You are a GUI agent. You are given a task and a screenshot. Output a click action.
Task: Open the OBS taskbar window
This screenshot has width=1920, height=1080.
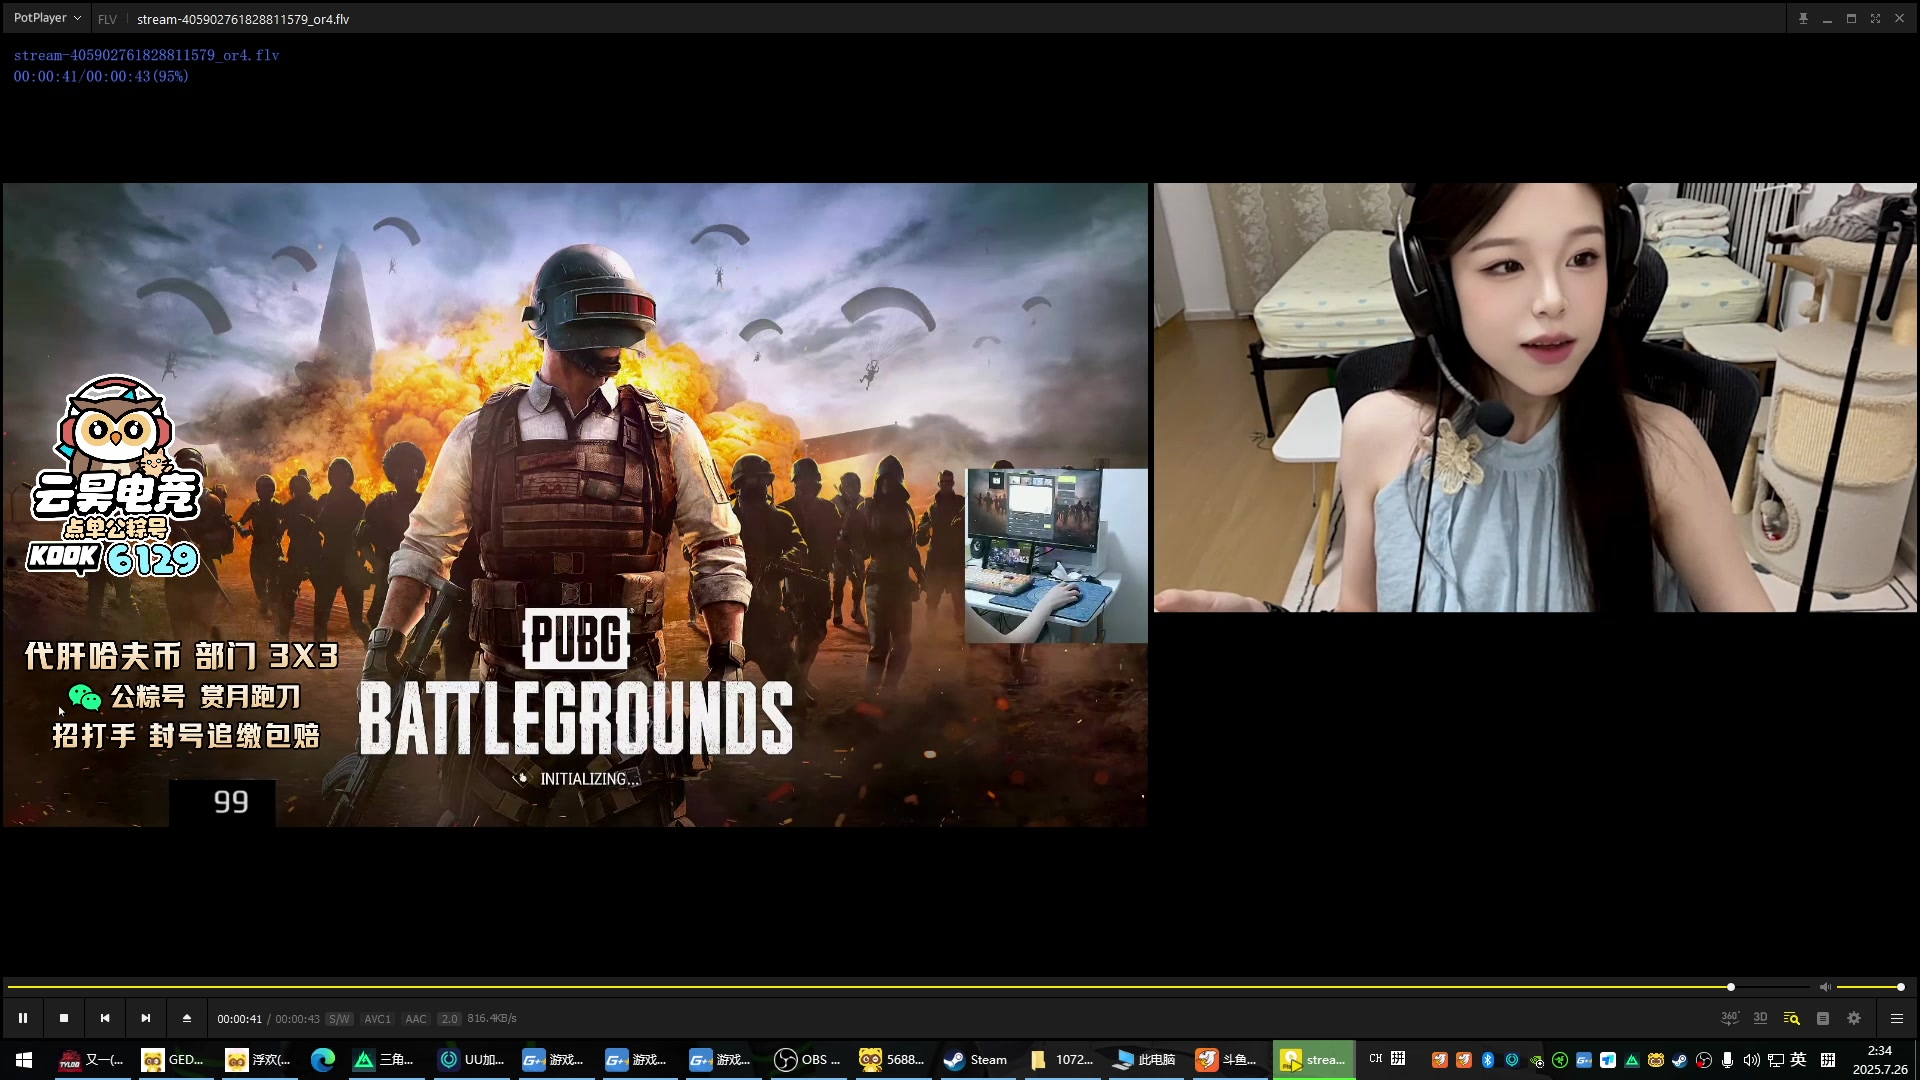(808, 1060)
